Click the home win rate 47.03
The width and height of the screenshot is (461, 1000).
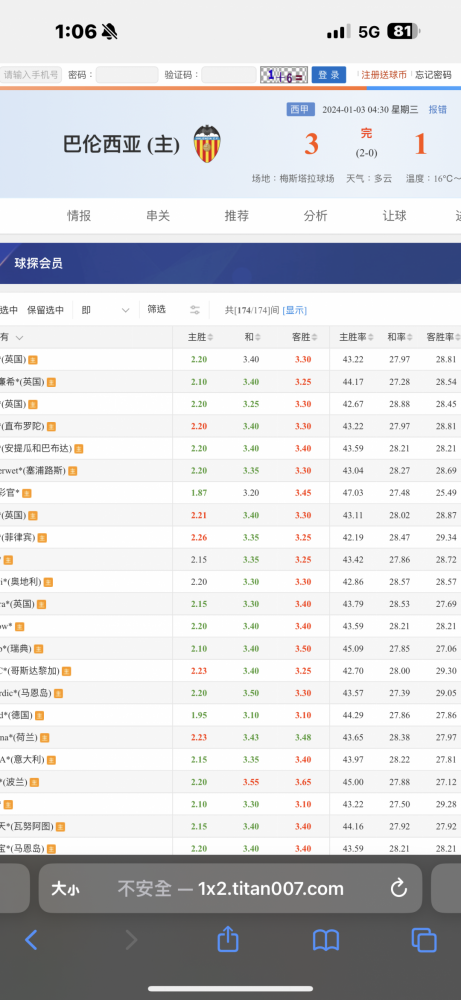point(353,493)
